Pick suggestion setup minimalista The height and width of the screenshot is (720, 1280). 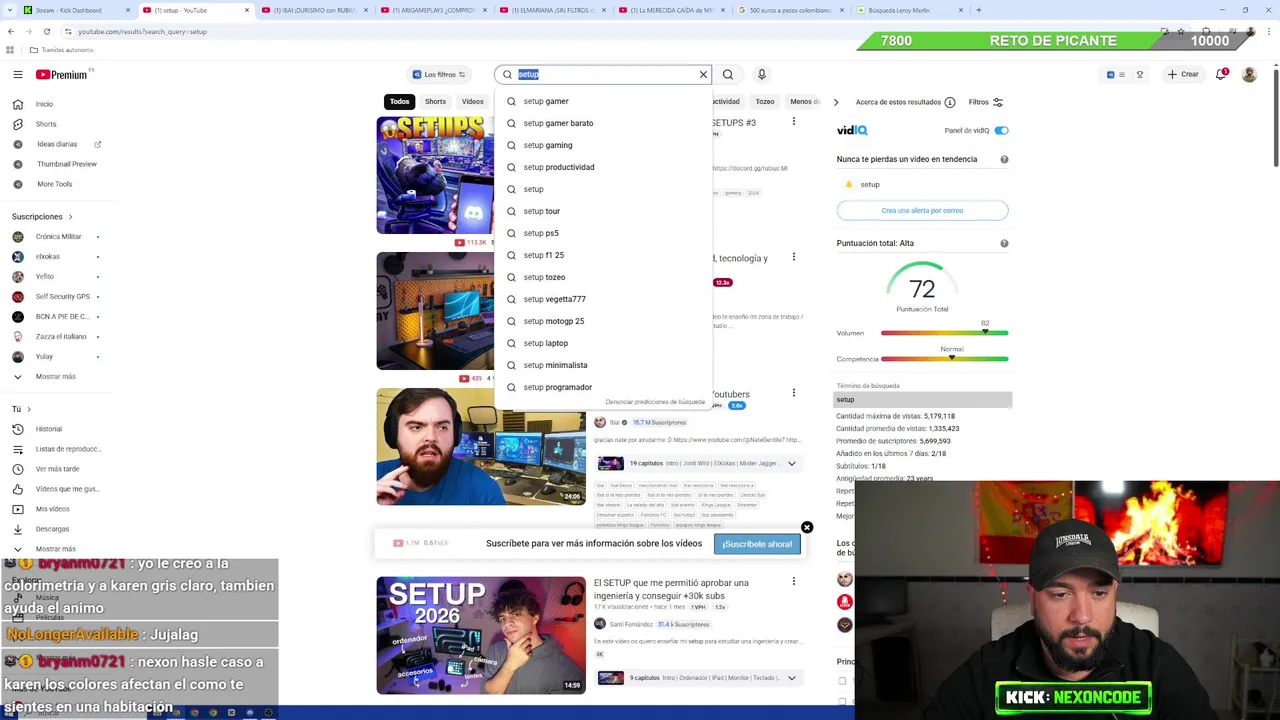(603, 365)
